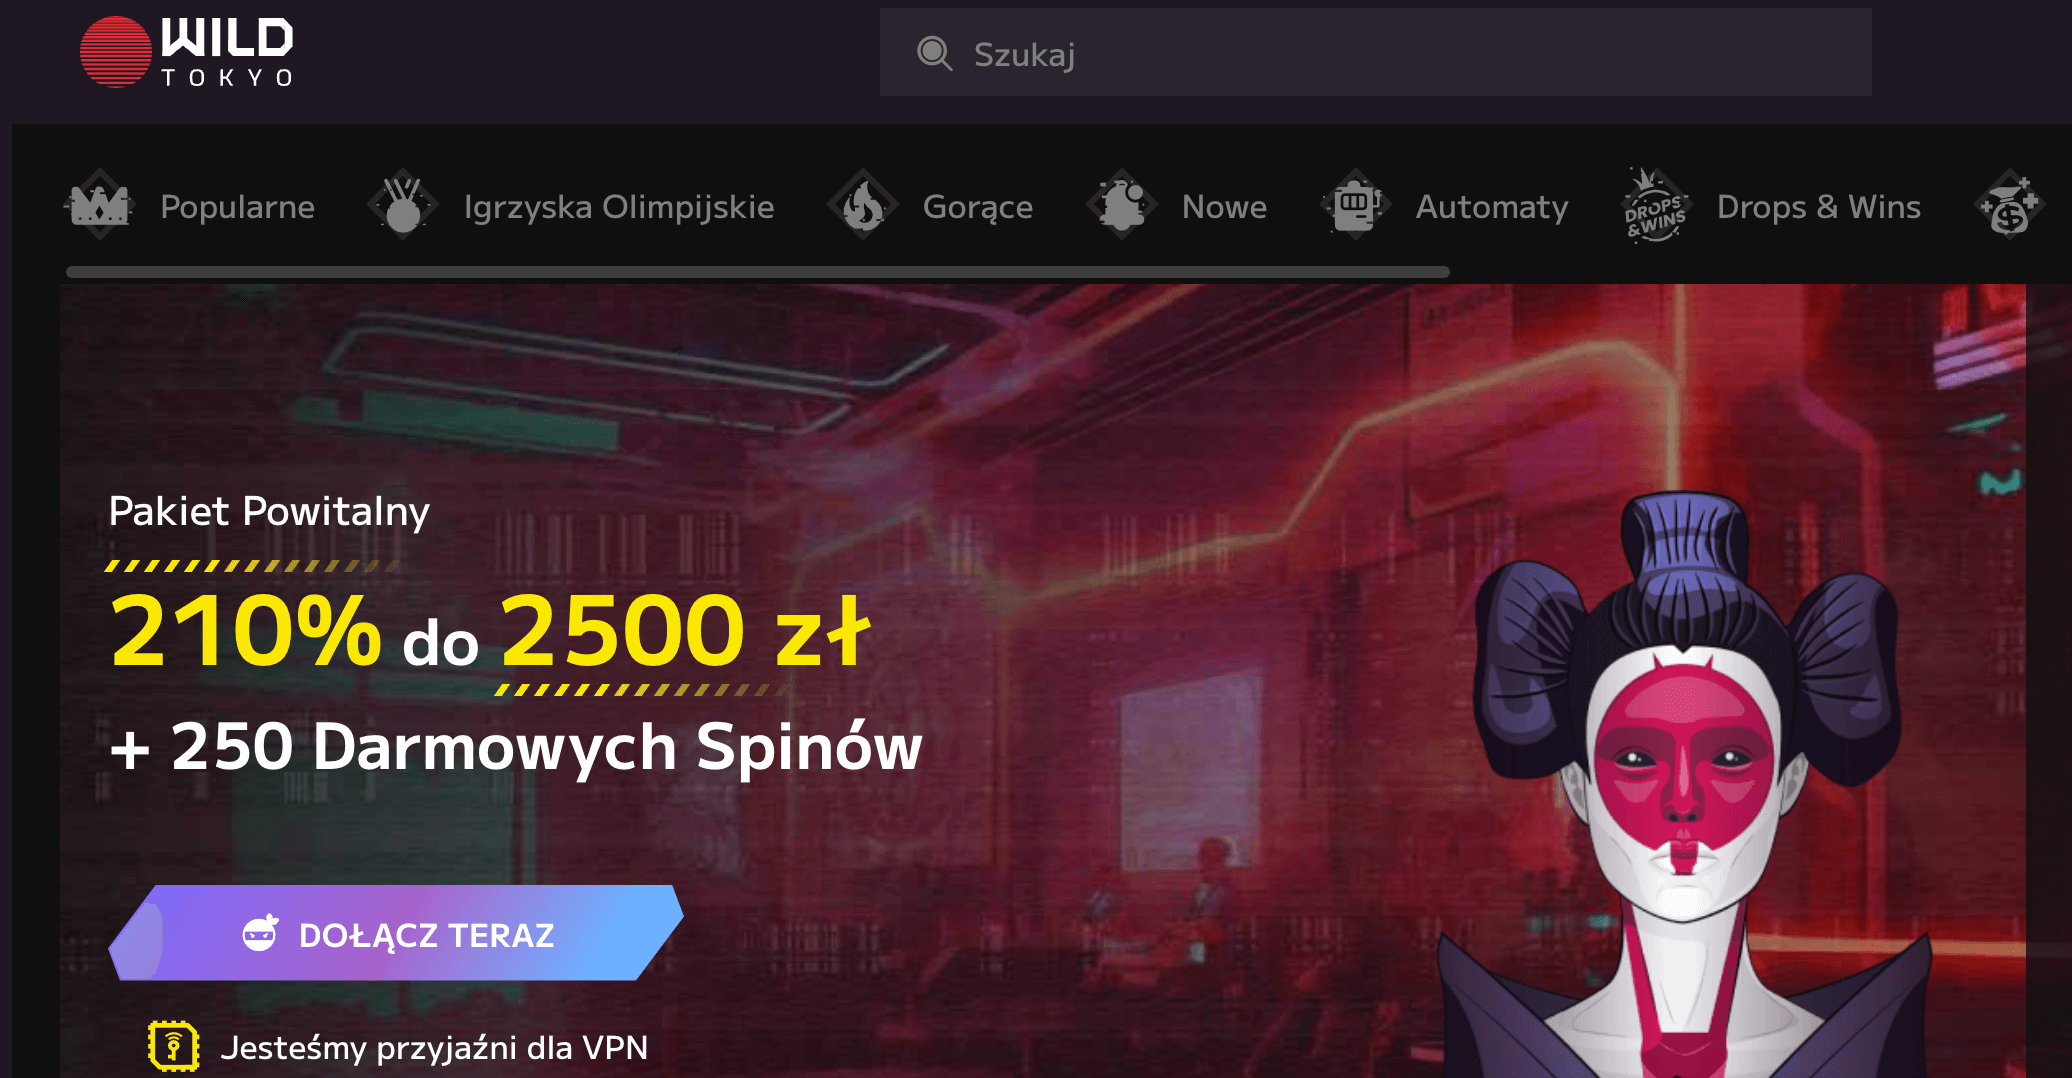
Task: Focus the Szukaj search field
Action: pos(1376,53)
